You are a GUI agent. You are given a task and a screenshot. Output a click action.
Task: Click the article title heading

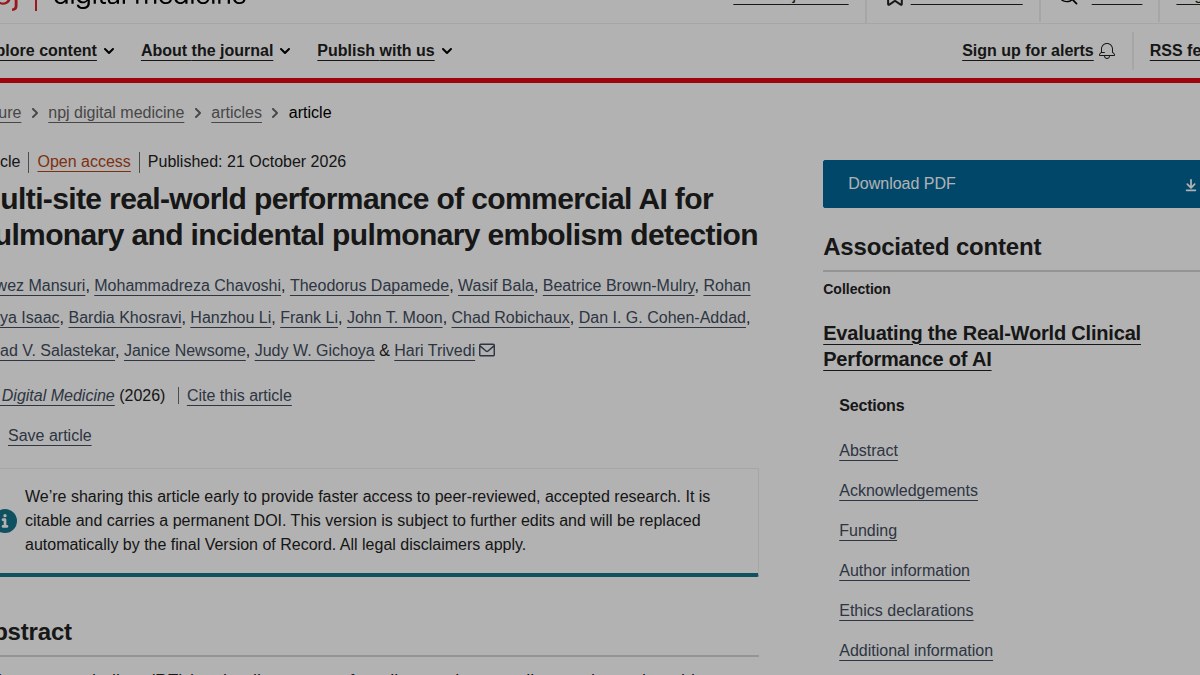click(377, 217)
